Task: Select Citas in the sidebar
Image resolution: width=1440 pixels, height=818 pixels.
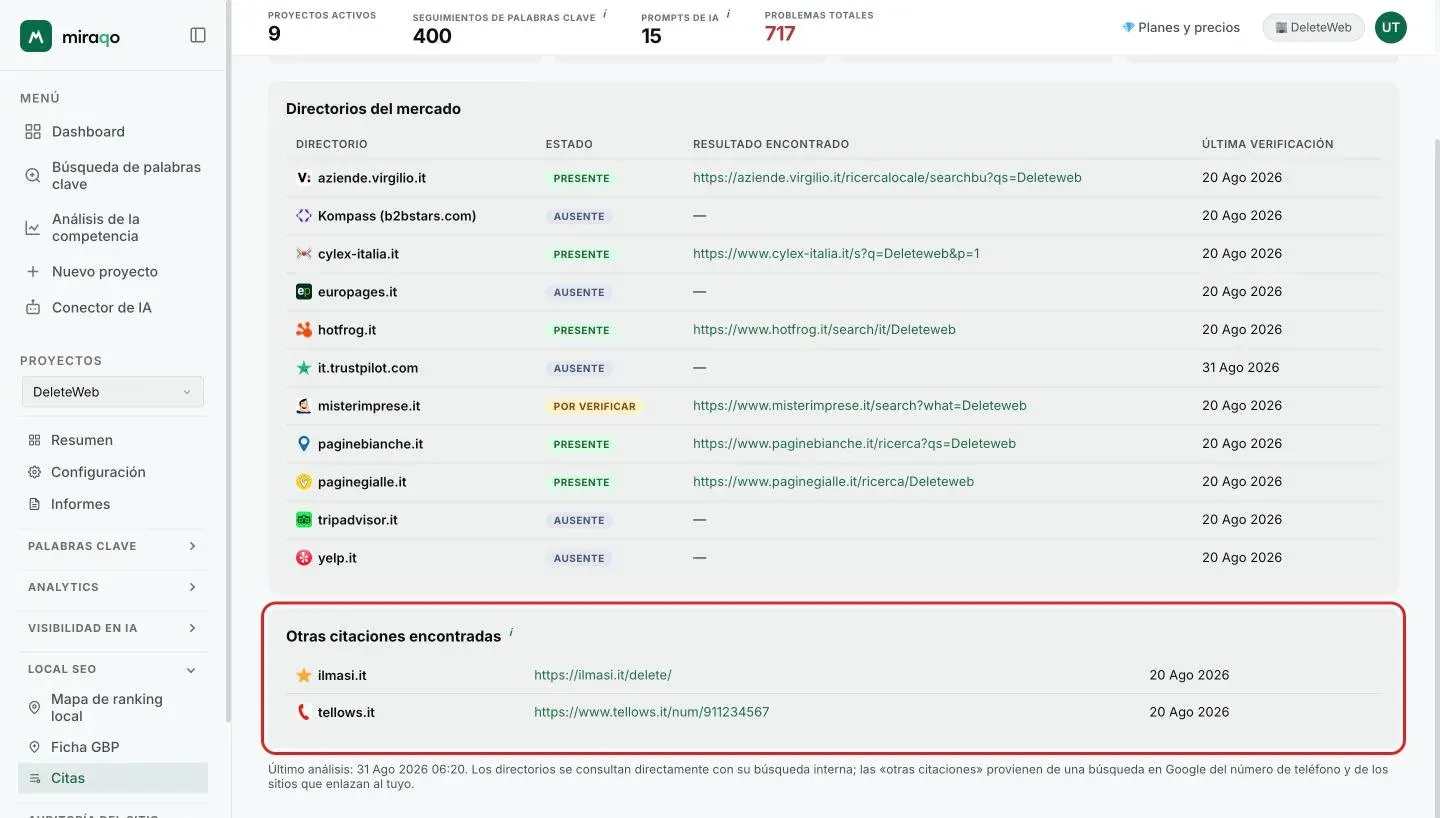Action: [113, 778]
